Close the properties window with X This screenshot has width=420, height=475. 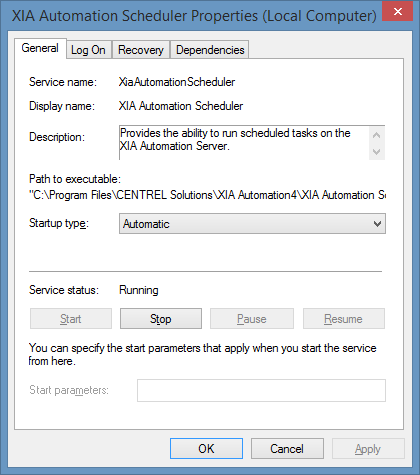(x=398, y=12)
